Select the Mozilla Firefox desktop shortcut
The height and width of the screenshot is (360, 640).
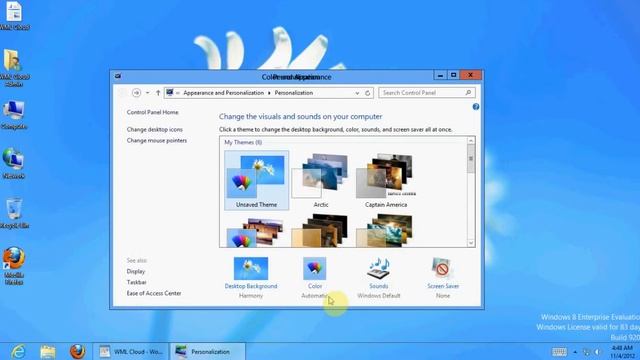(x=14, y=266)
